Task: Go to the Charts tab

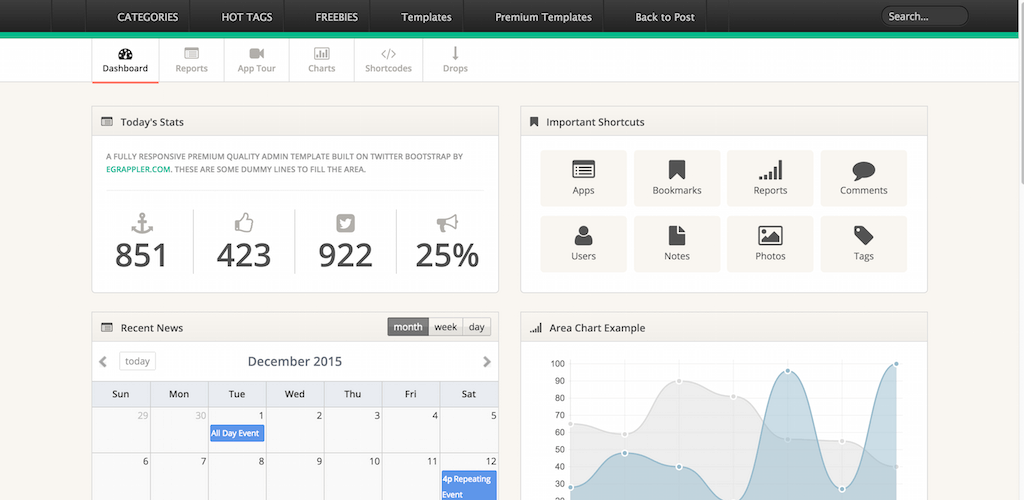Action: click(321, 61)
